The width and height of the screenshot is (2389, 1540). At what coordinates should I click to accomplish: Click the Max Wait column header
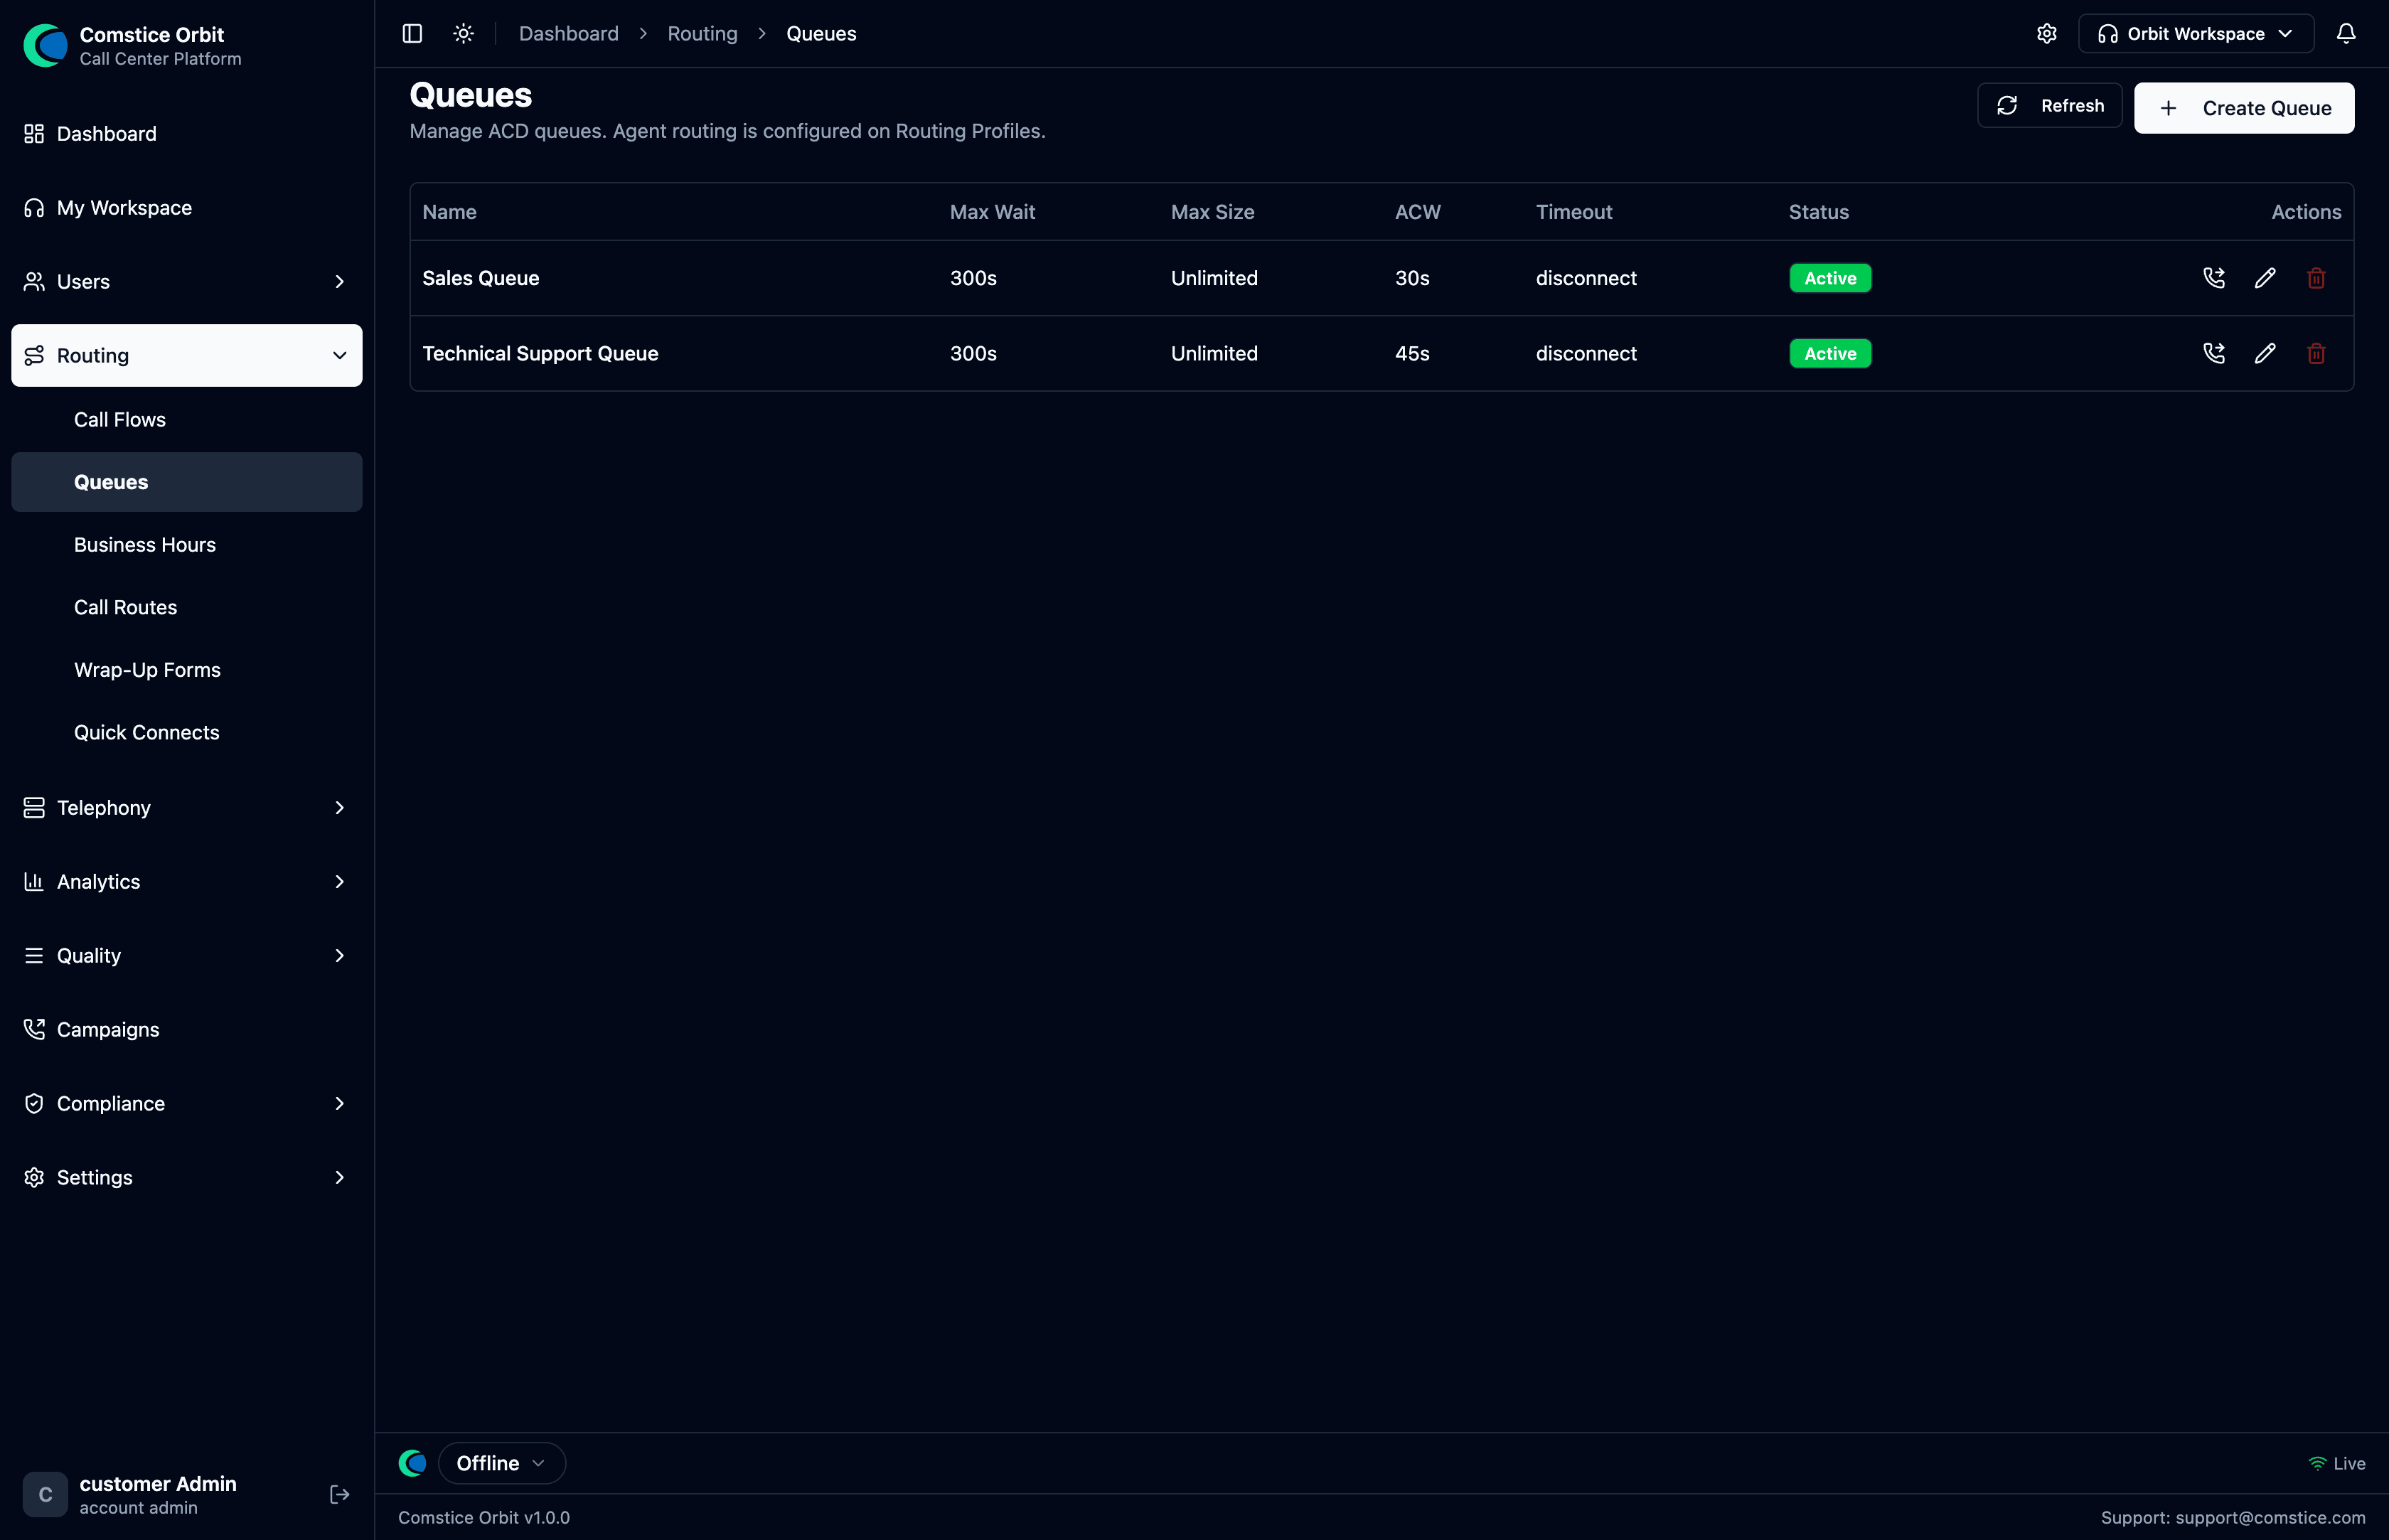[992, 212]
